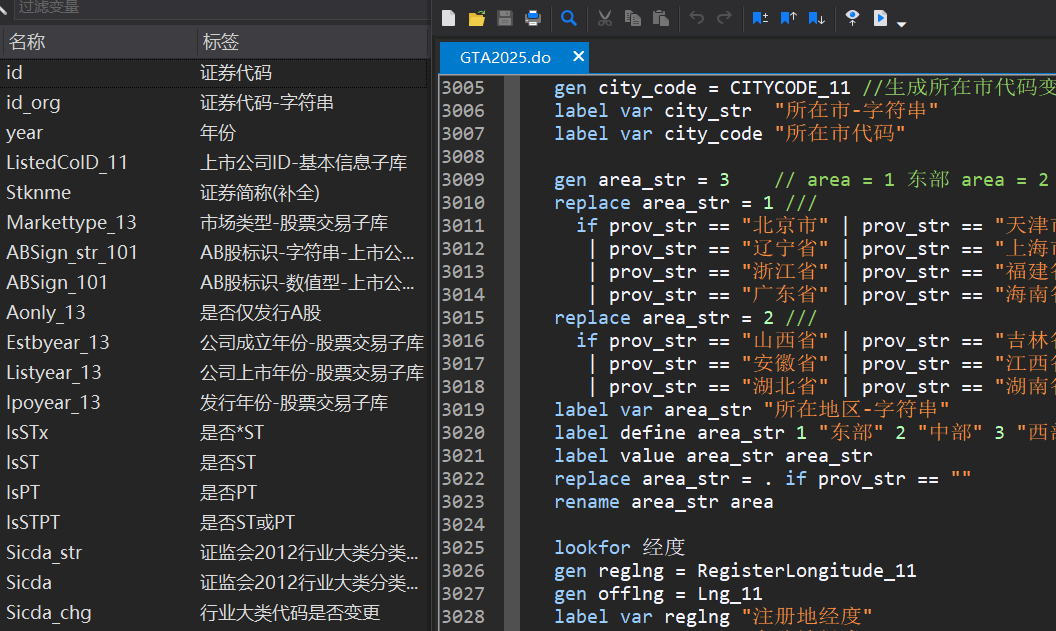The width and height of the screenshot is (1056, 631).
Task: Click 'label value area_str area_str' line
Action: point(713,455)
